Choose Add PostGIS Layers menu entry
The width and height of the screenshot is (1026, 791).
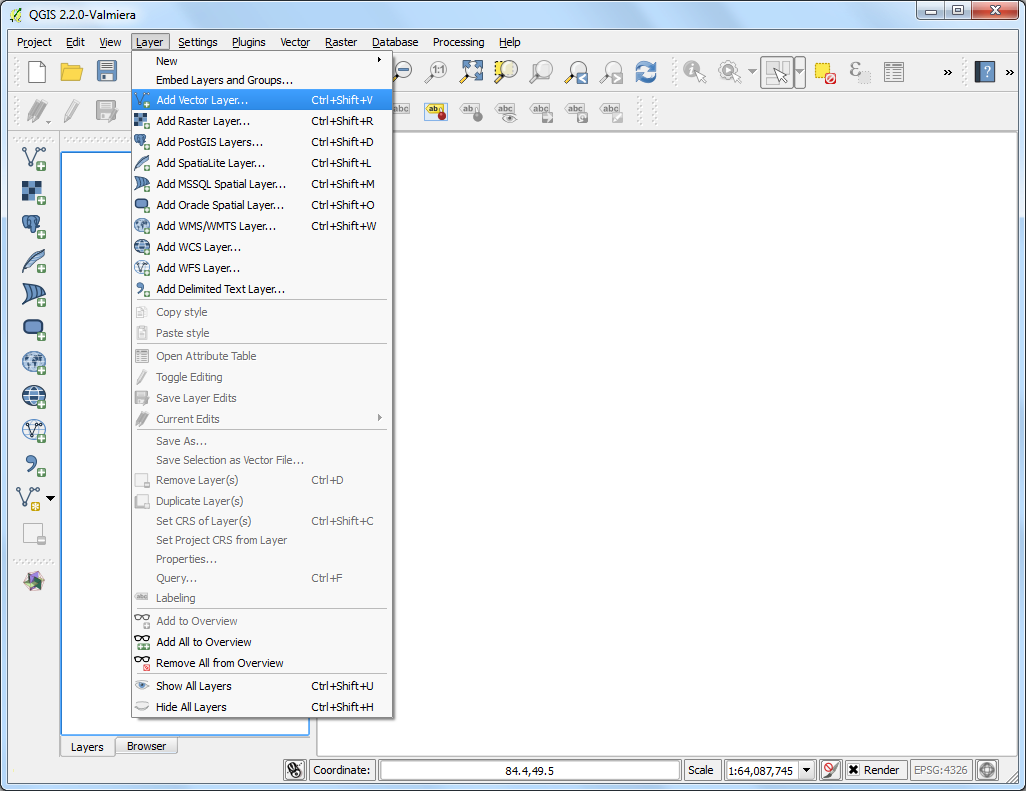pos(262,142)
